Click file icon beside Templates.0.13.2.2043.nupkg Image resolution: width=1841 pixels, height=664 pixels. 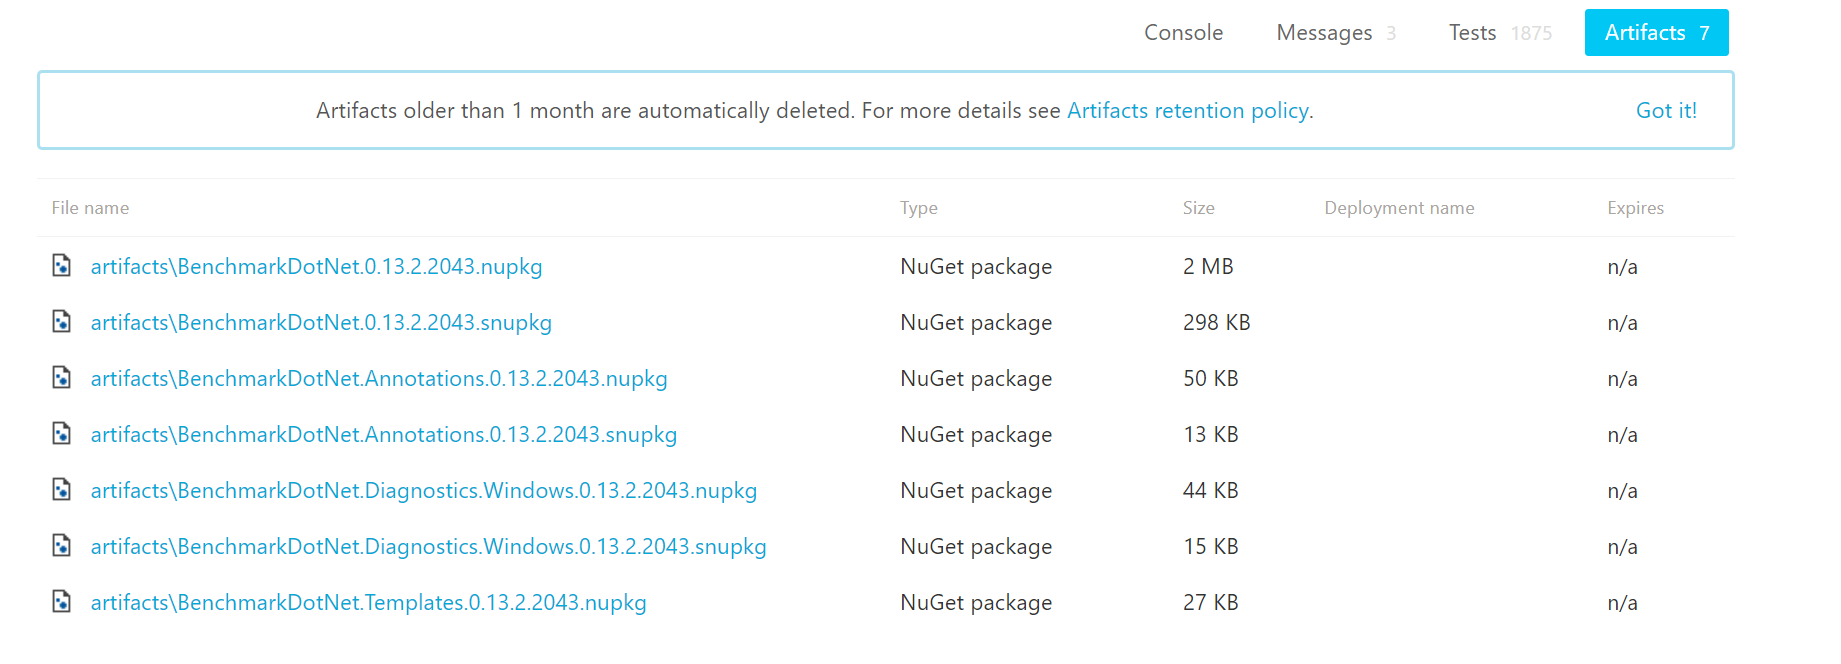(62, 602)
